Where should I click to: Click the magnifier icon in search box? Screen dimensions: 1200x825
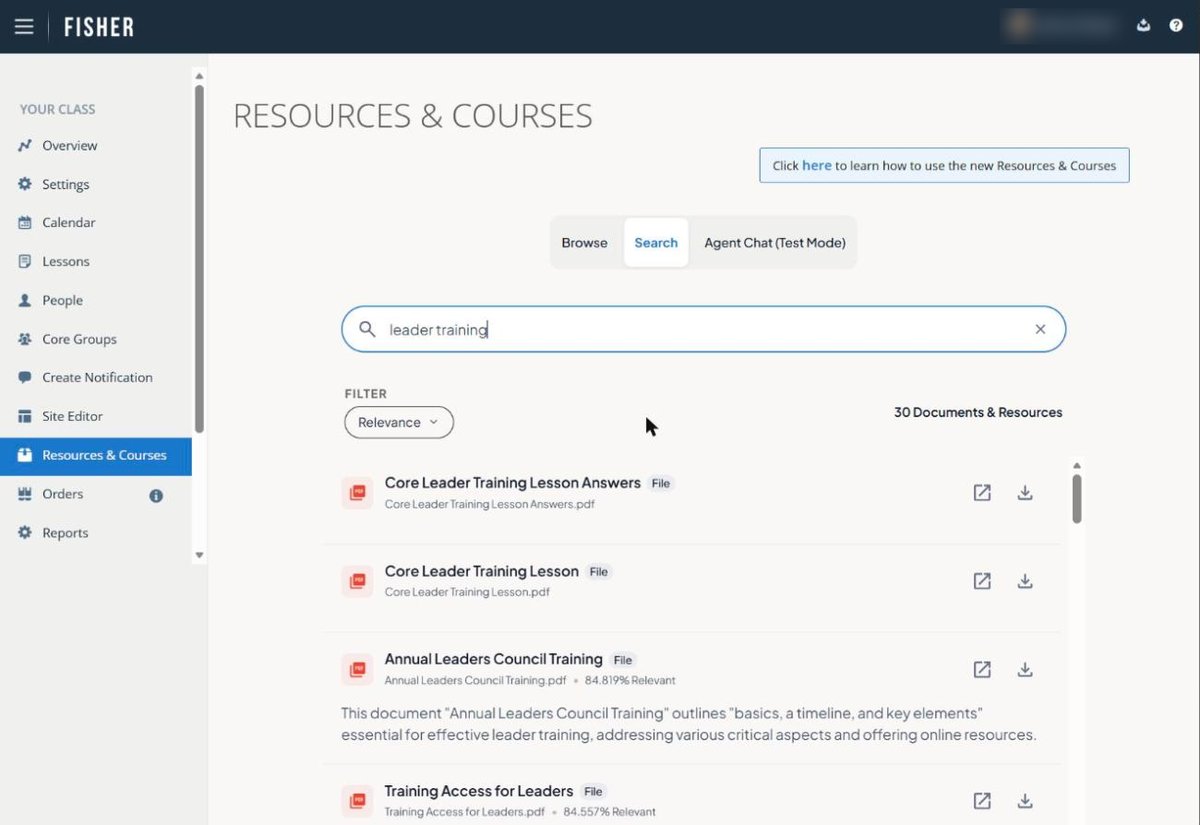point(367,329)
